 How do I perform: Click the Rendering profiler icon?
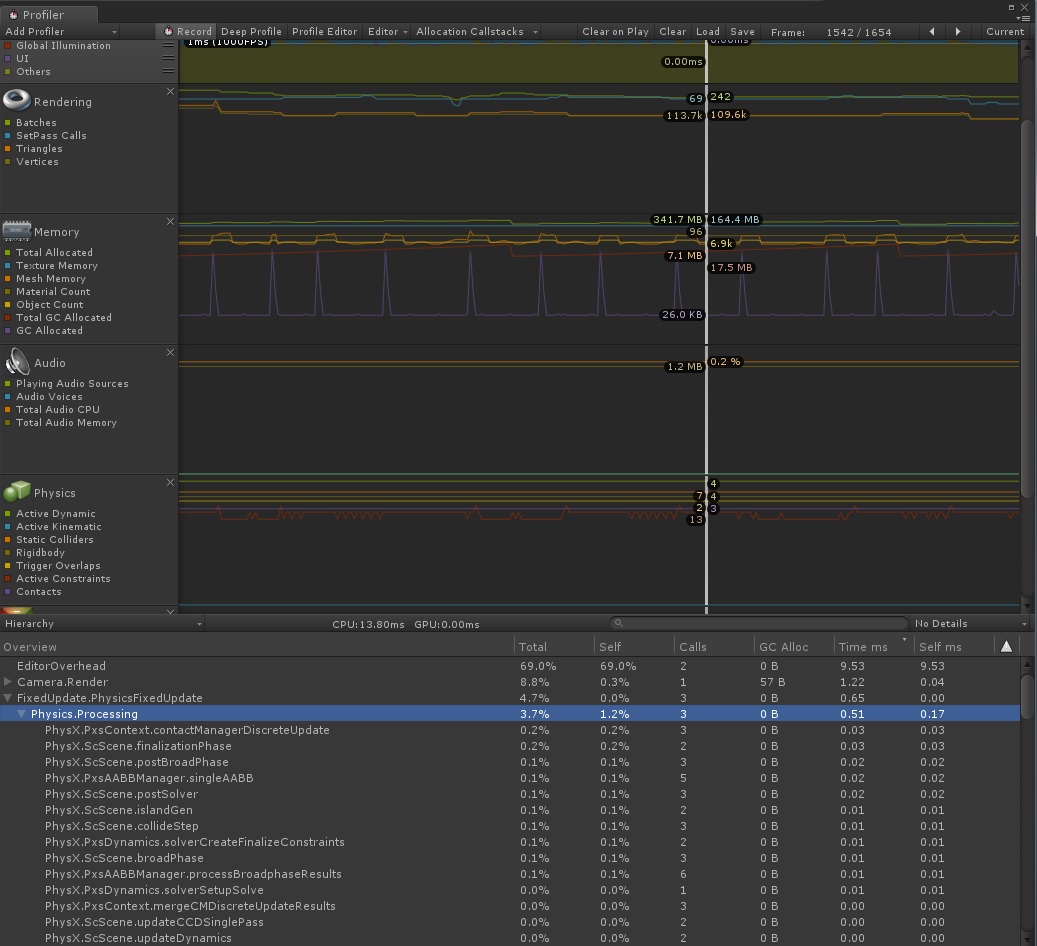[x=16, y=99]
